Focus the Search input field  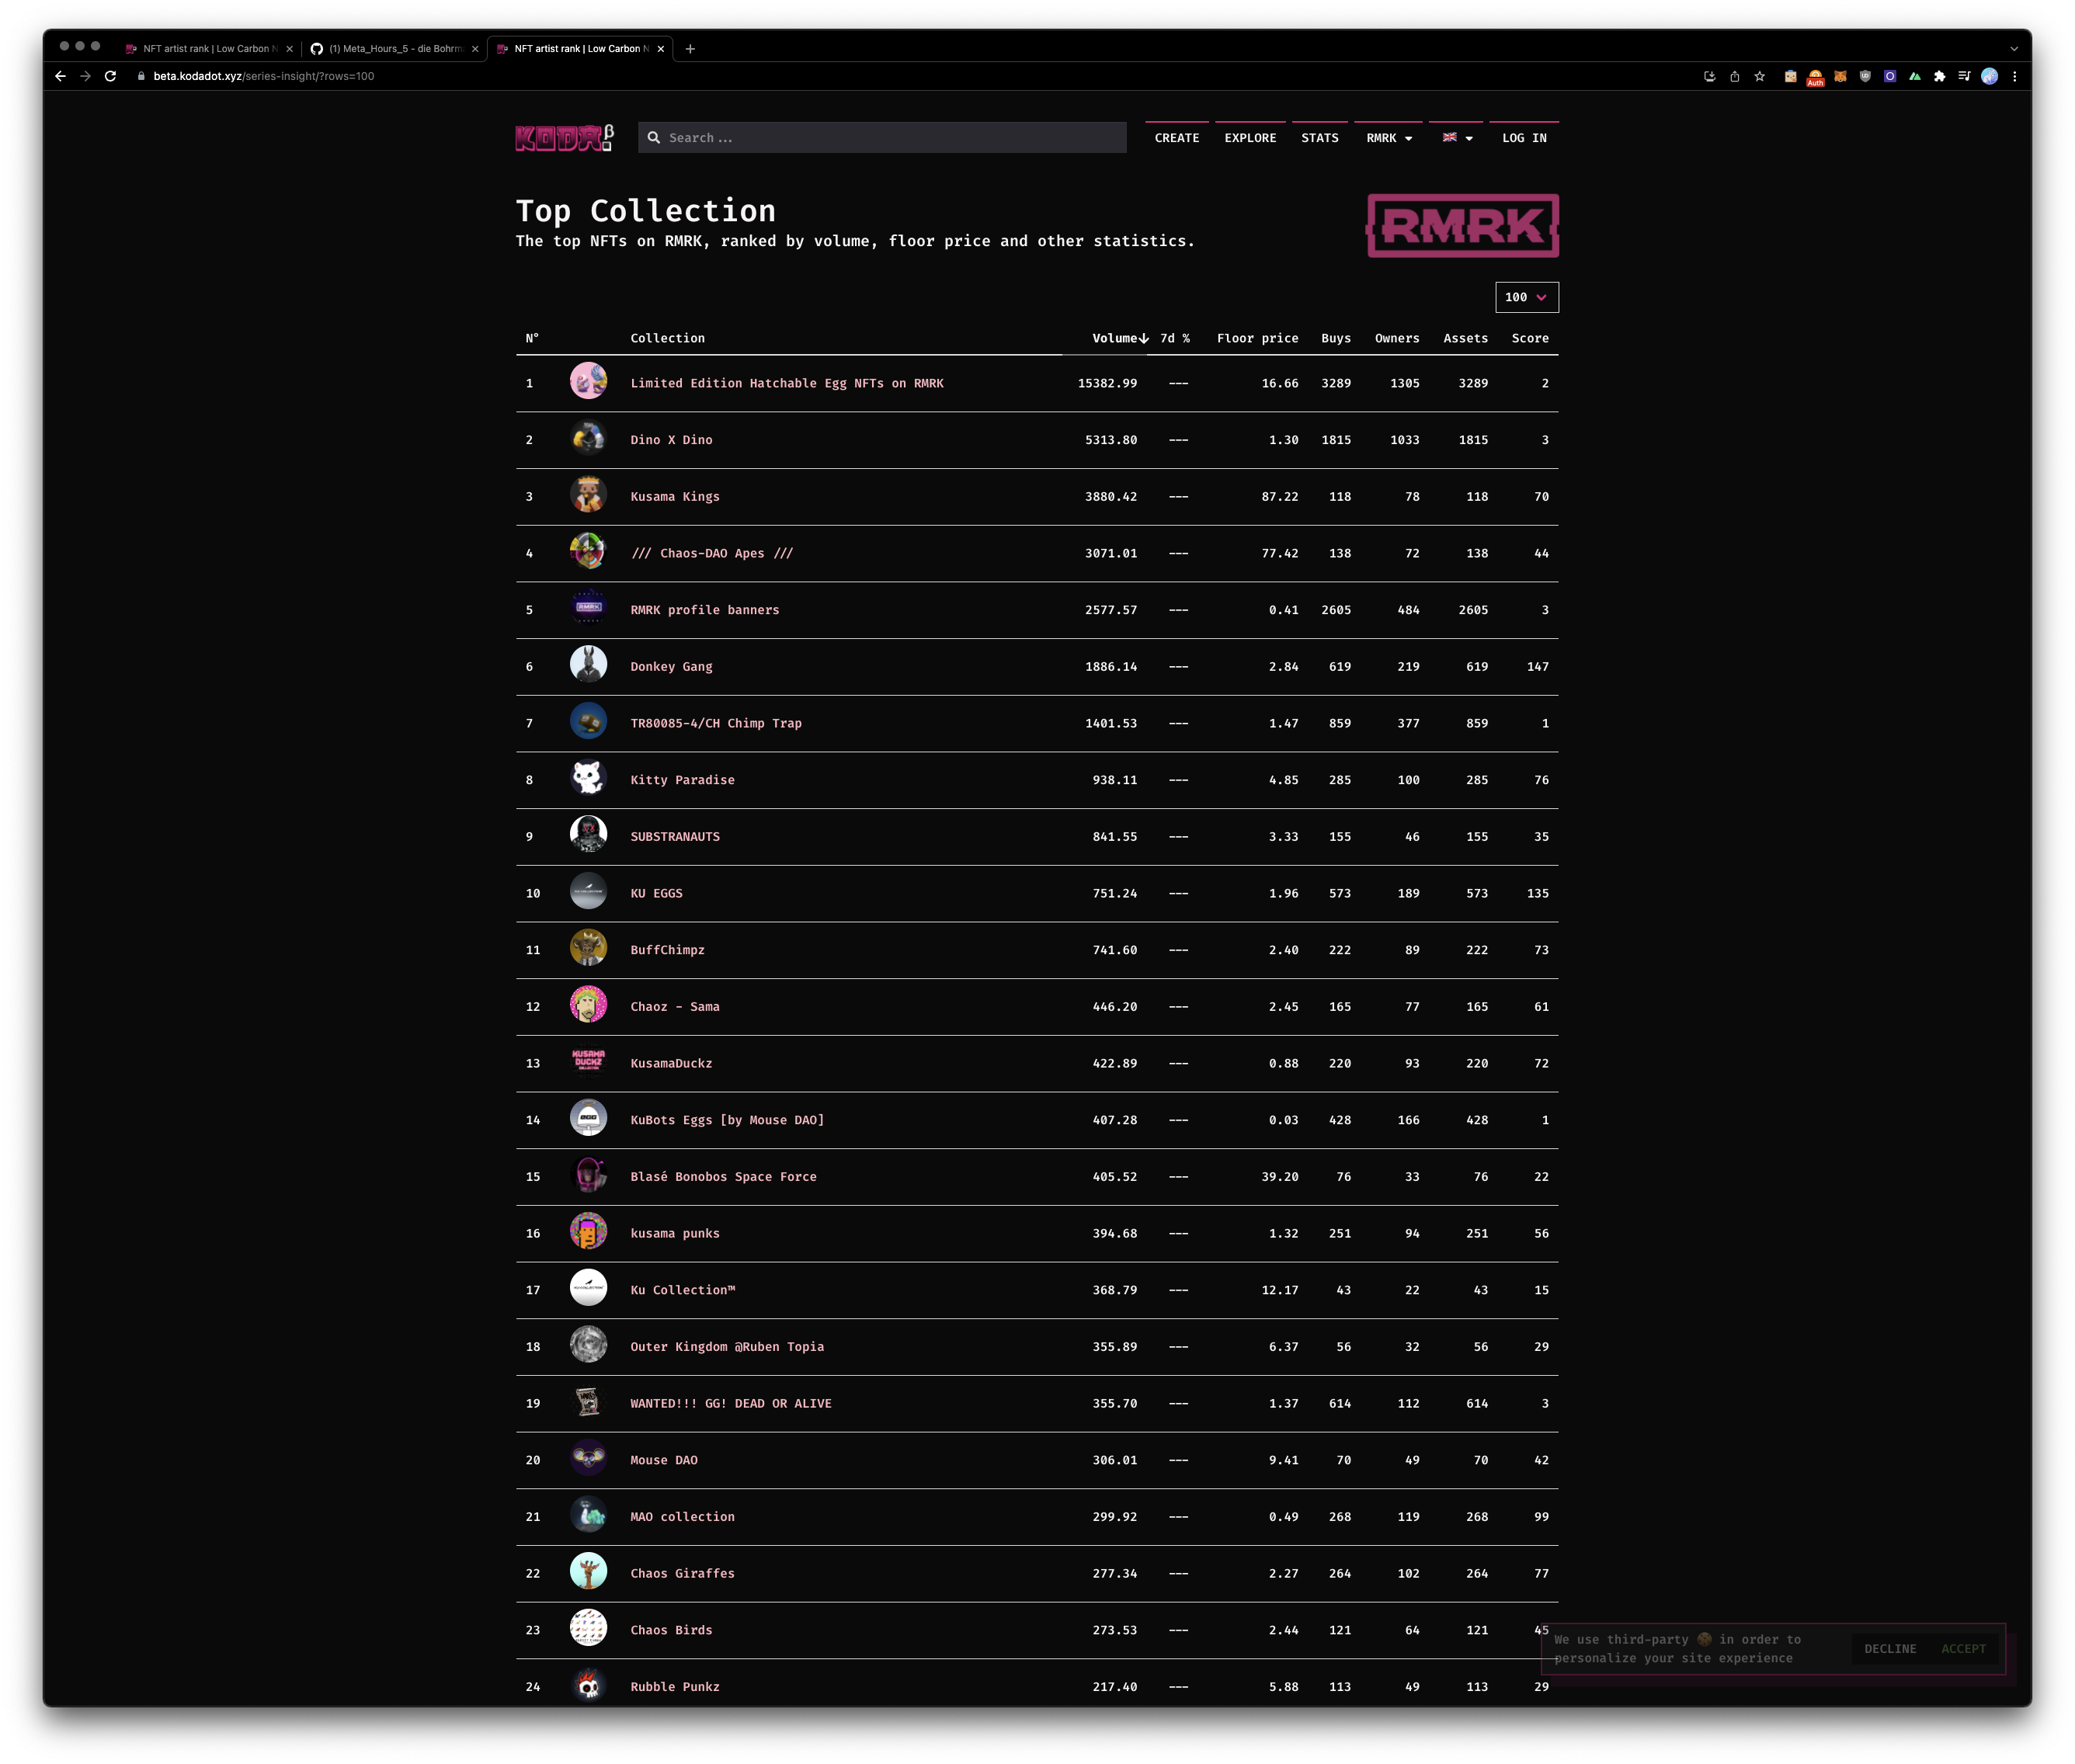pos(890,138)
